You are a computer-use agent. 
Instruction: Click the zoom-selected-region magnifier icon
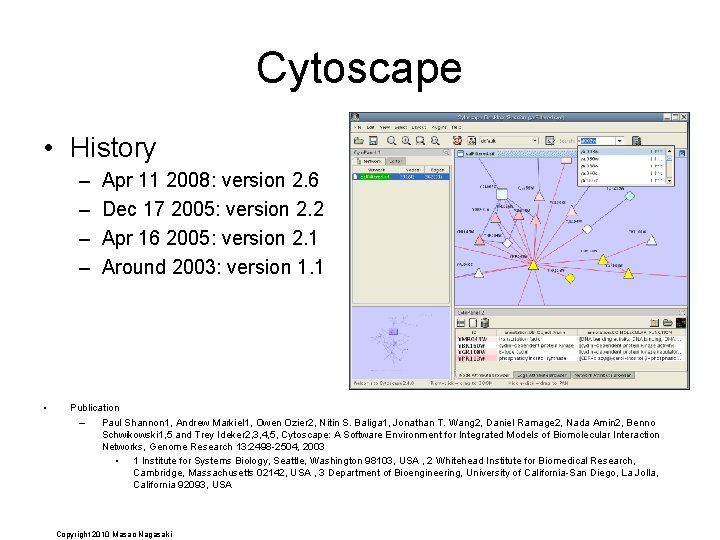tap(420, 141)
